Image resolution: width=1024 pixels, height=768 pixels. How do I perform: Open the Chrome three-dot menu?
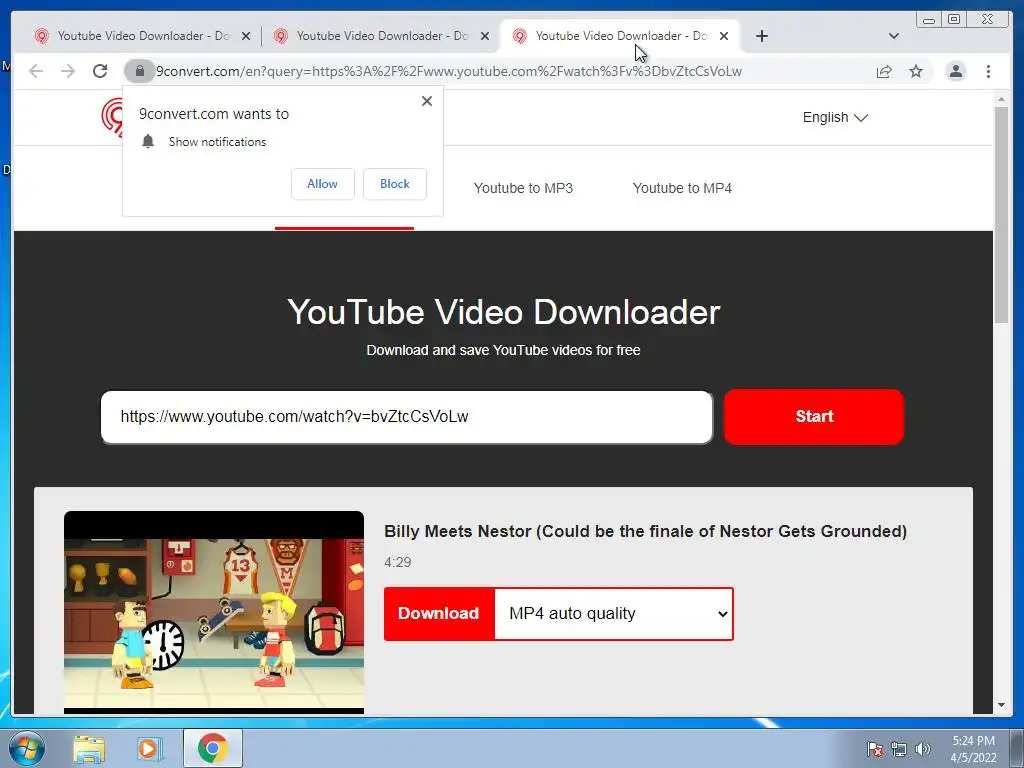(988, 71)
